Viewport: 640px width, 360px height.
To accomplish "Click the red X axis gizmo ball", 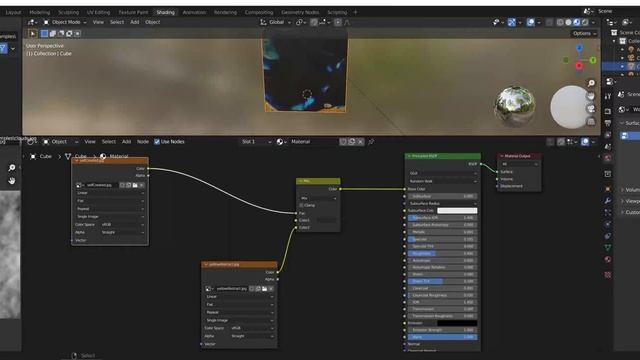I will pyautogui.click(x=579, y=66).
